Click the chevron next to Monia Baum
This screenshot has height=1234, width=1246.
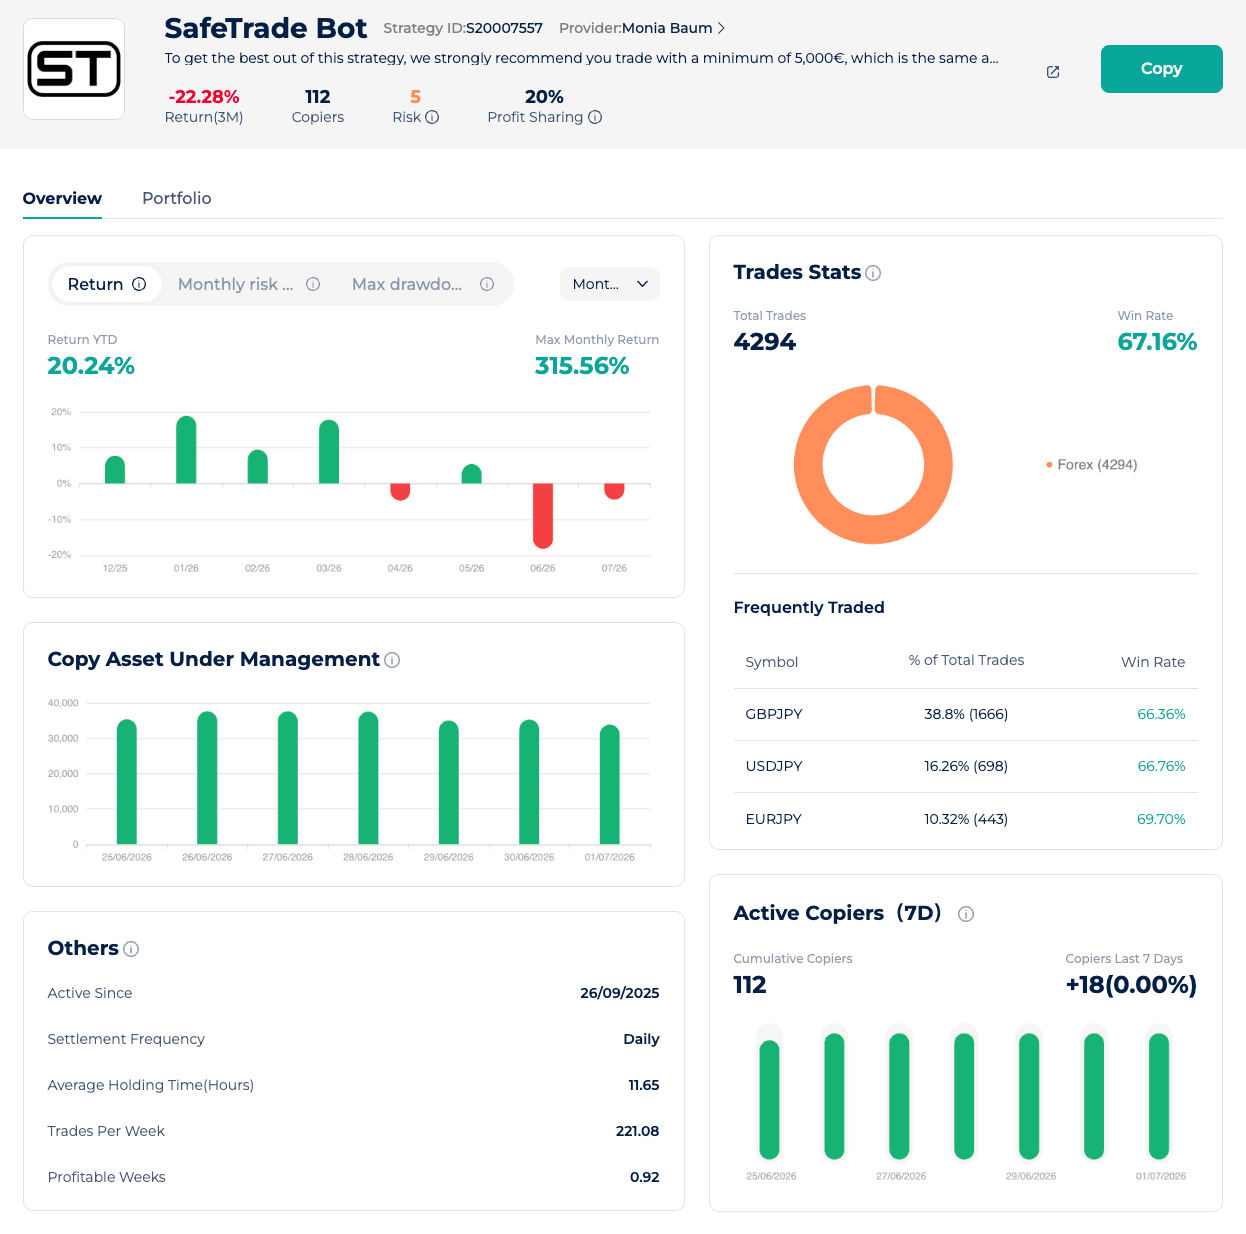[x=722, y=28]
